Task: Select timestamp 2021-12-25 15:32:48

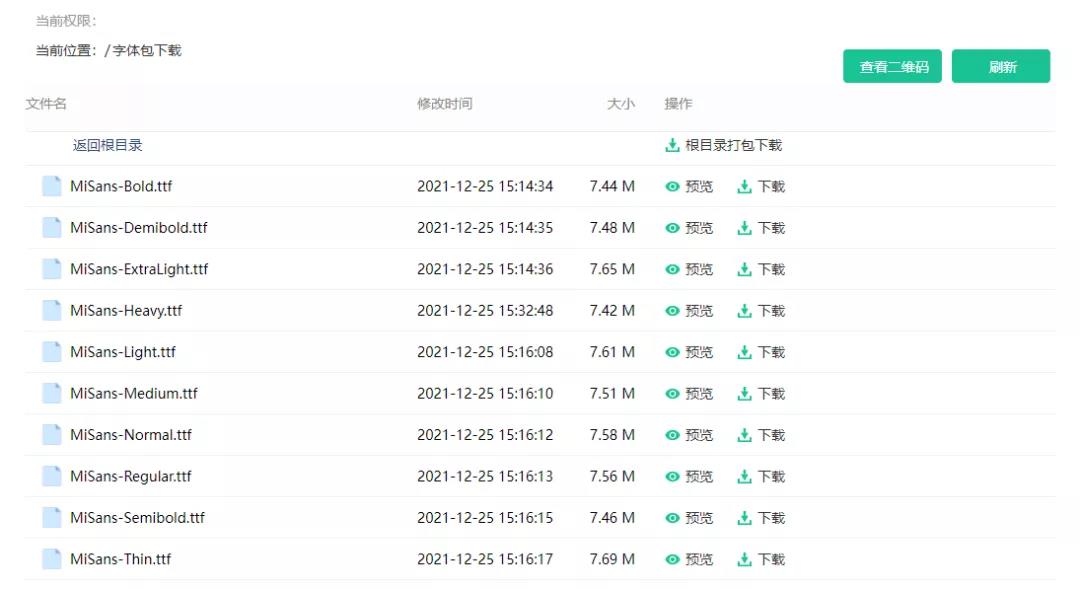Action: tap(485, 311)
